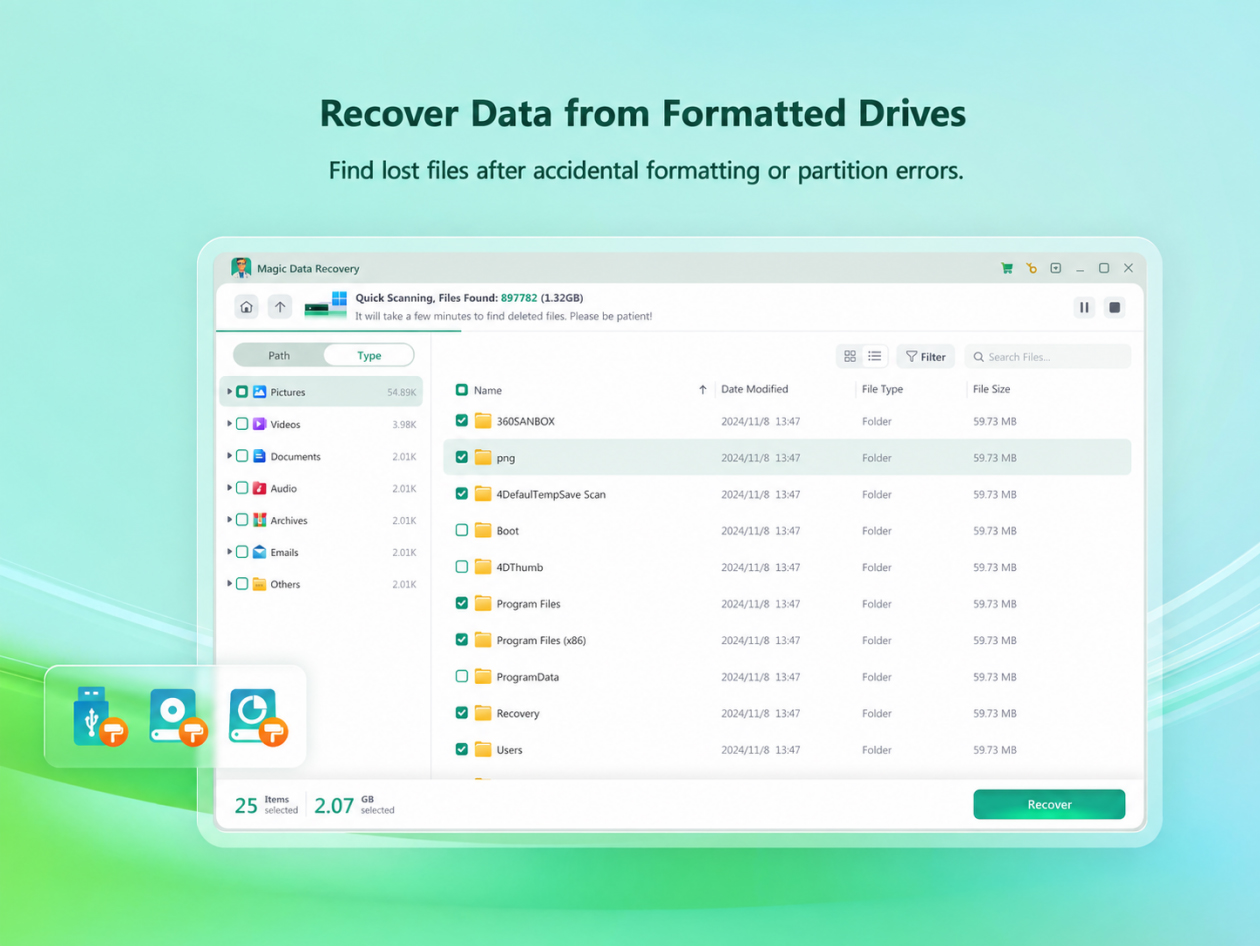Expand the Emails tree node
The image size is (1260, 946).
[229, 552]
